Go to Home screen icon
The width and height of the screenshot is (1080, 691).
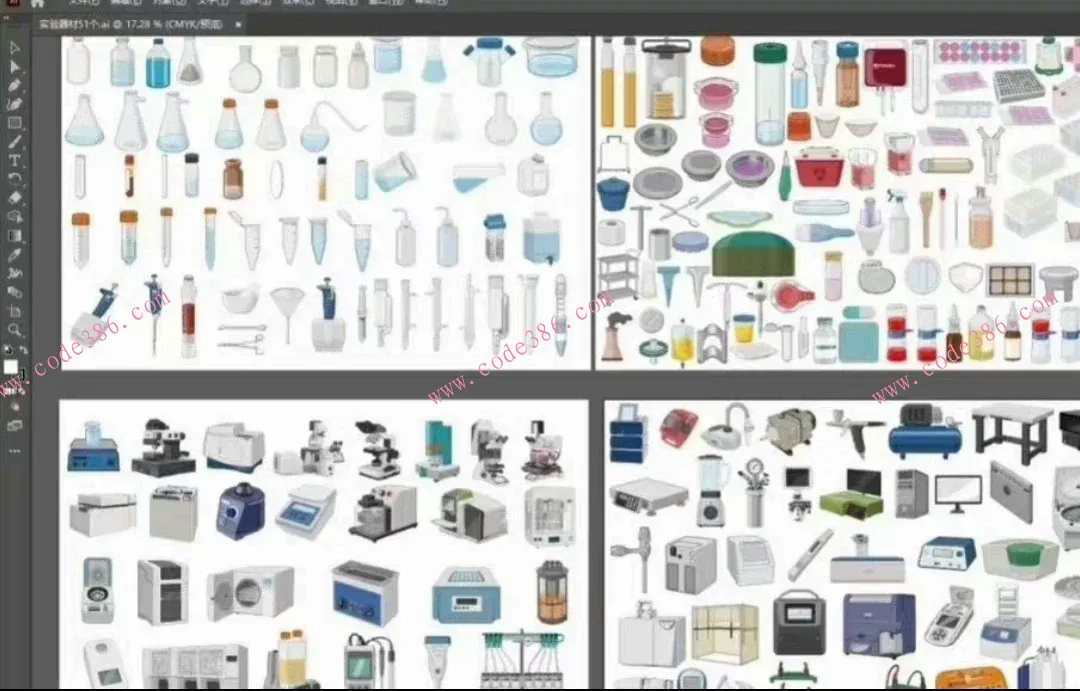[x=38, y=3]
